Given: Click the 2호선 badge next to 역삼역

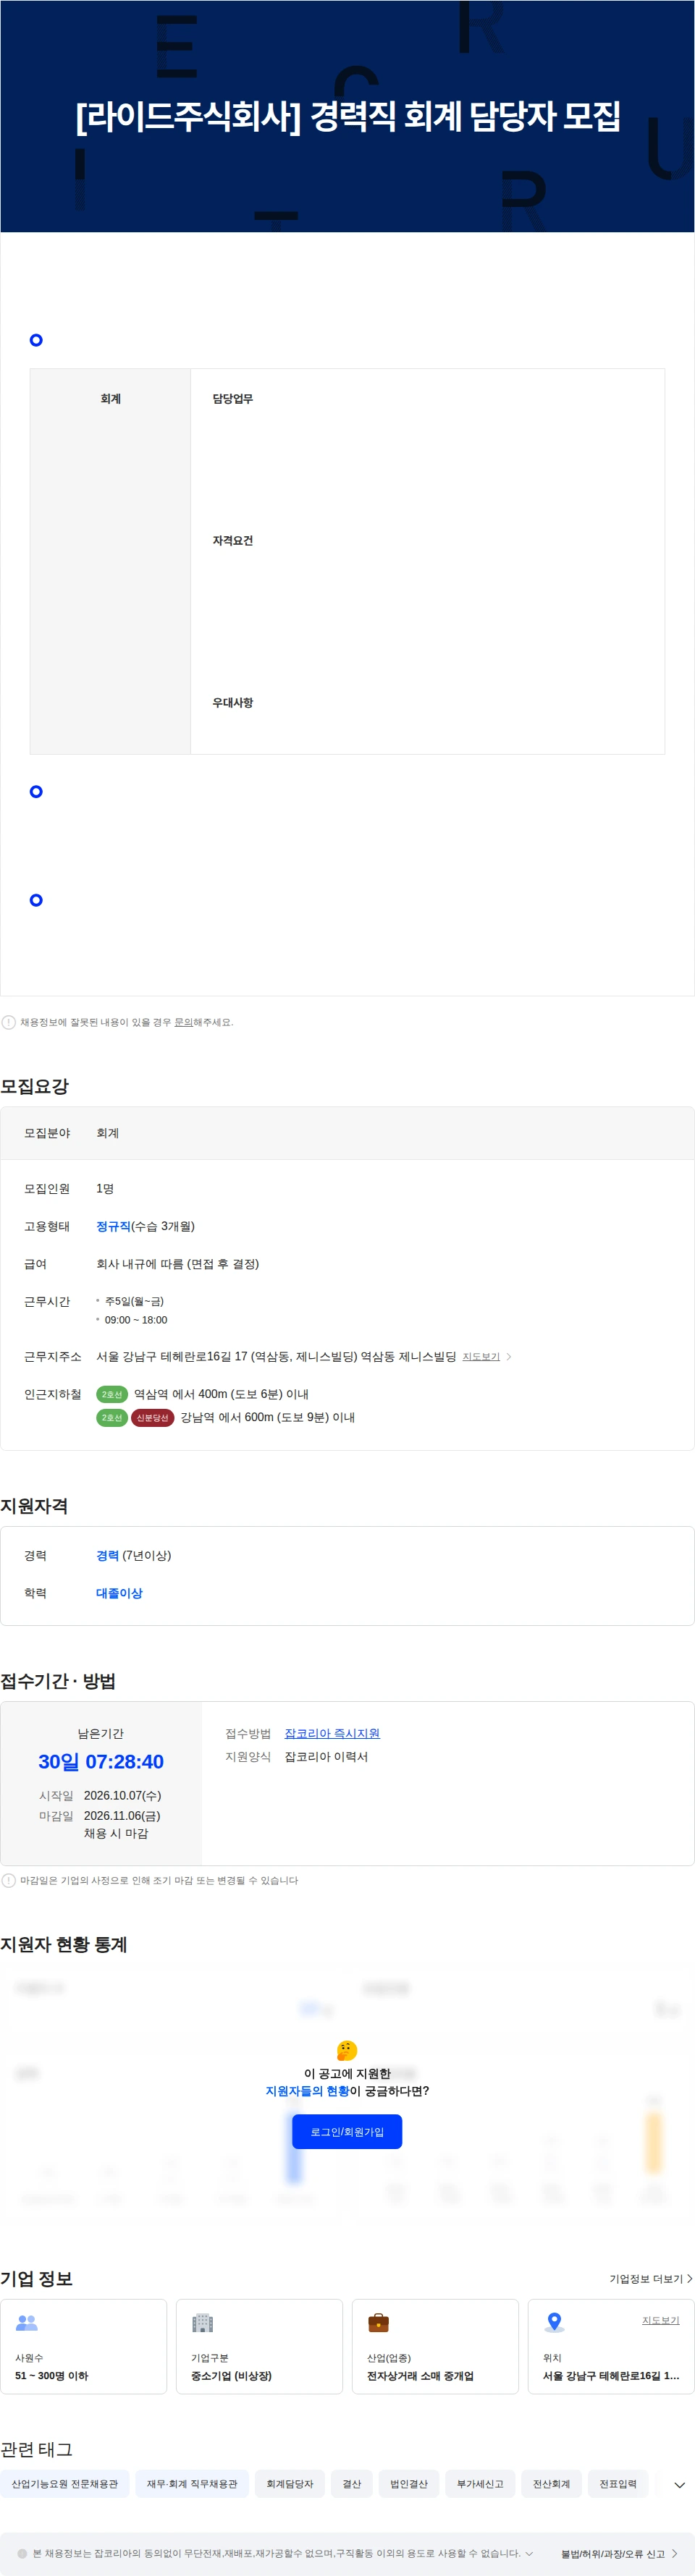Looking at the screenshot, I should 111,1394.
